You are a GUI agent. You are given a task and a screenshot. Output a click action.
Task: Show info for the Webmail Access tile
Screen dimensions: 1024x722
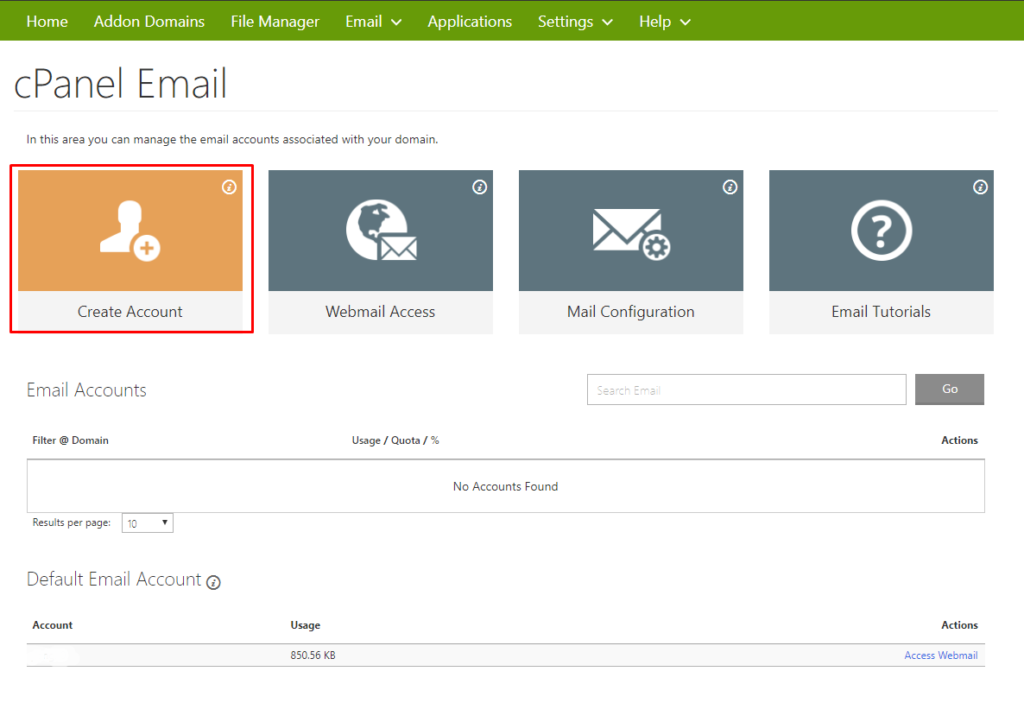[x=479, y=187]
